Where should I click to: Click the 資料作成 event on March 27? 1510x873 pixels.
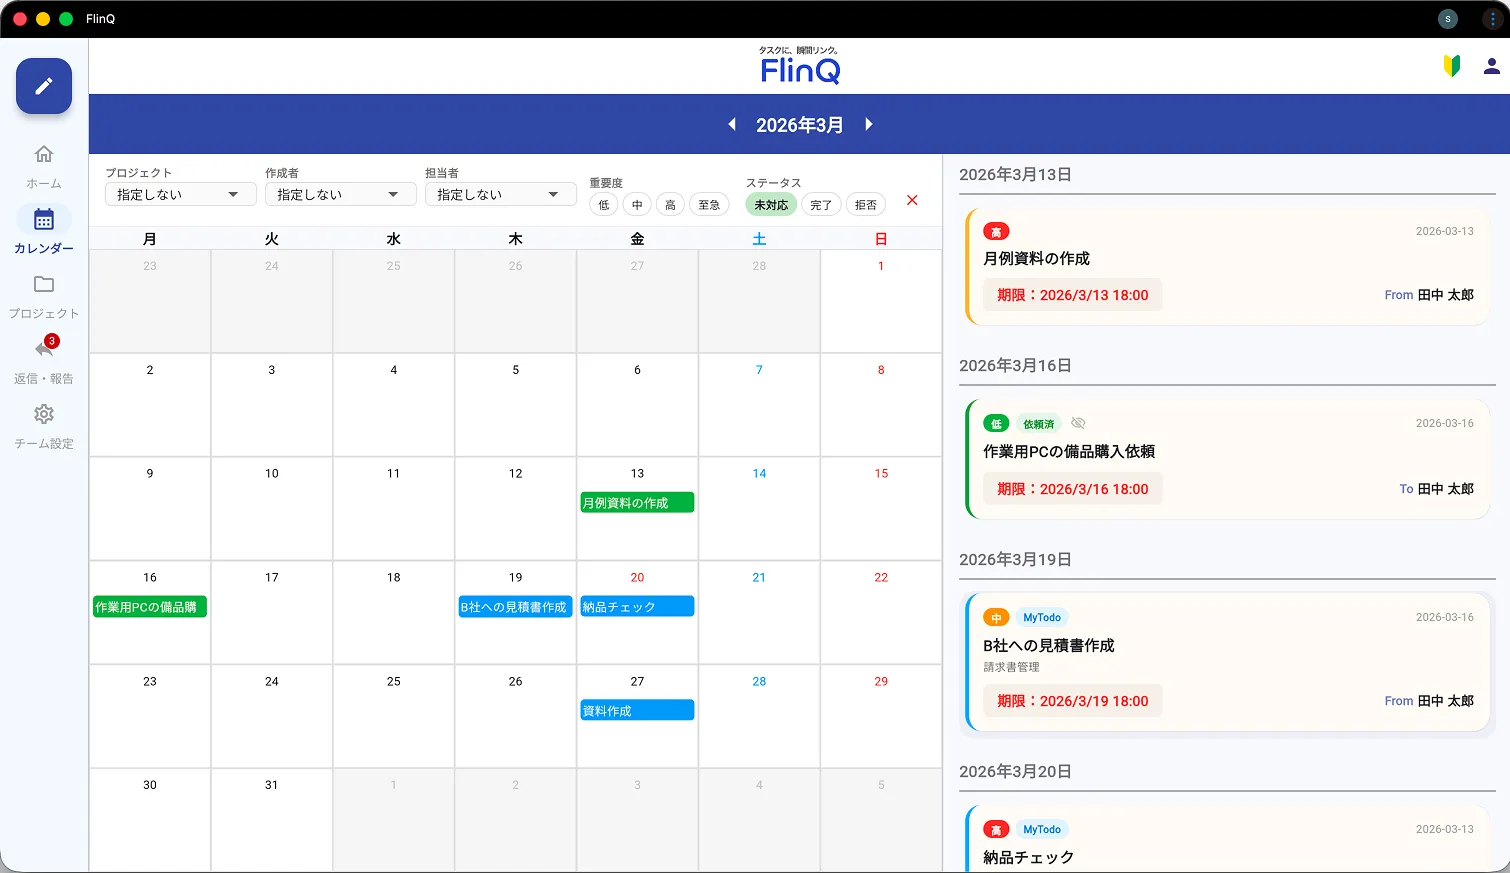637,711
